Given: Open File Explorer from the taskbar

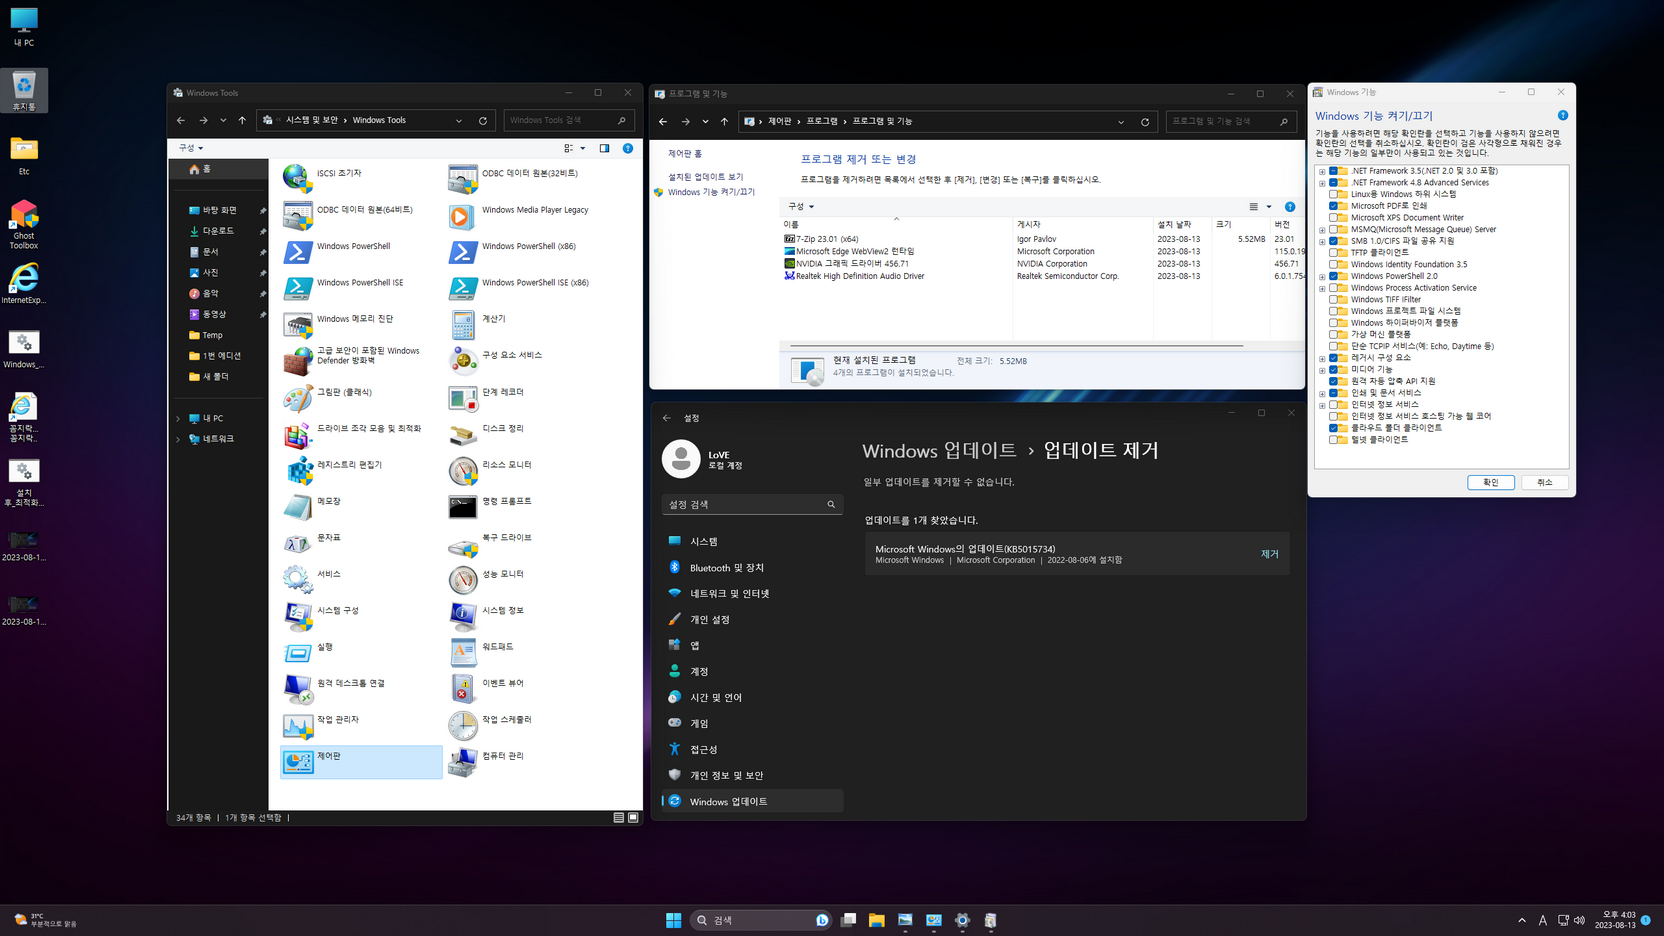Looking at the screenshot, I should pos(876,920).
